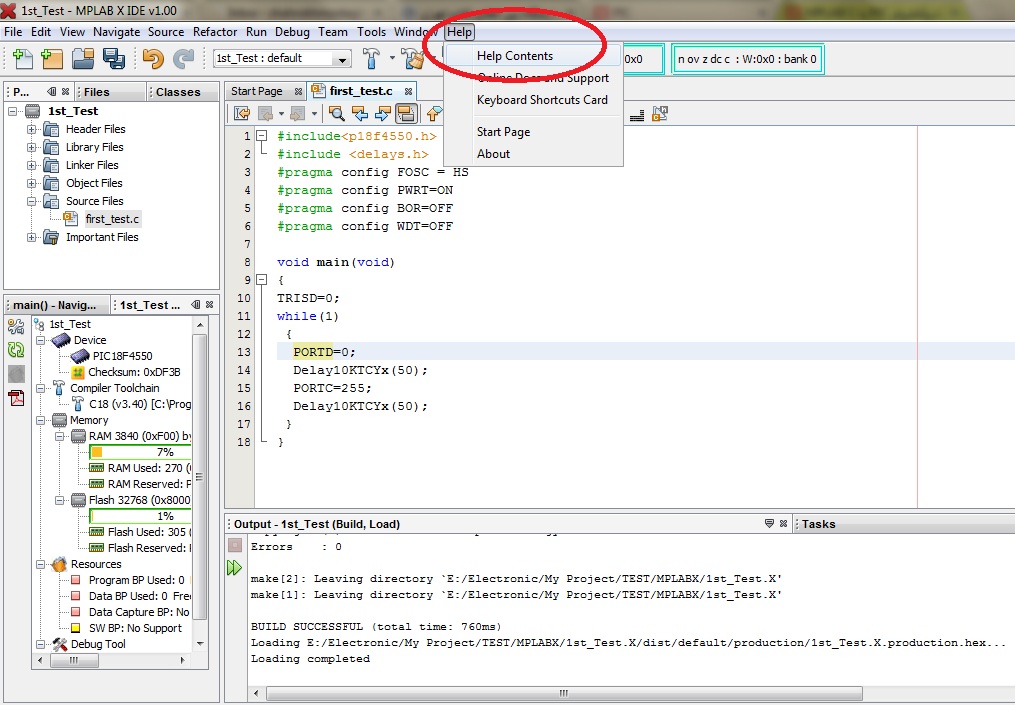Image resolution: width=1015 pixels, height=705 pixels.
Task: Click the Save All toolbar icon
Action: click(x=114, y=59)
